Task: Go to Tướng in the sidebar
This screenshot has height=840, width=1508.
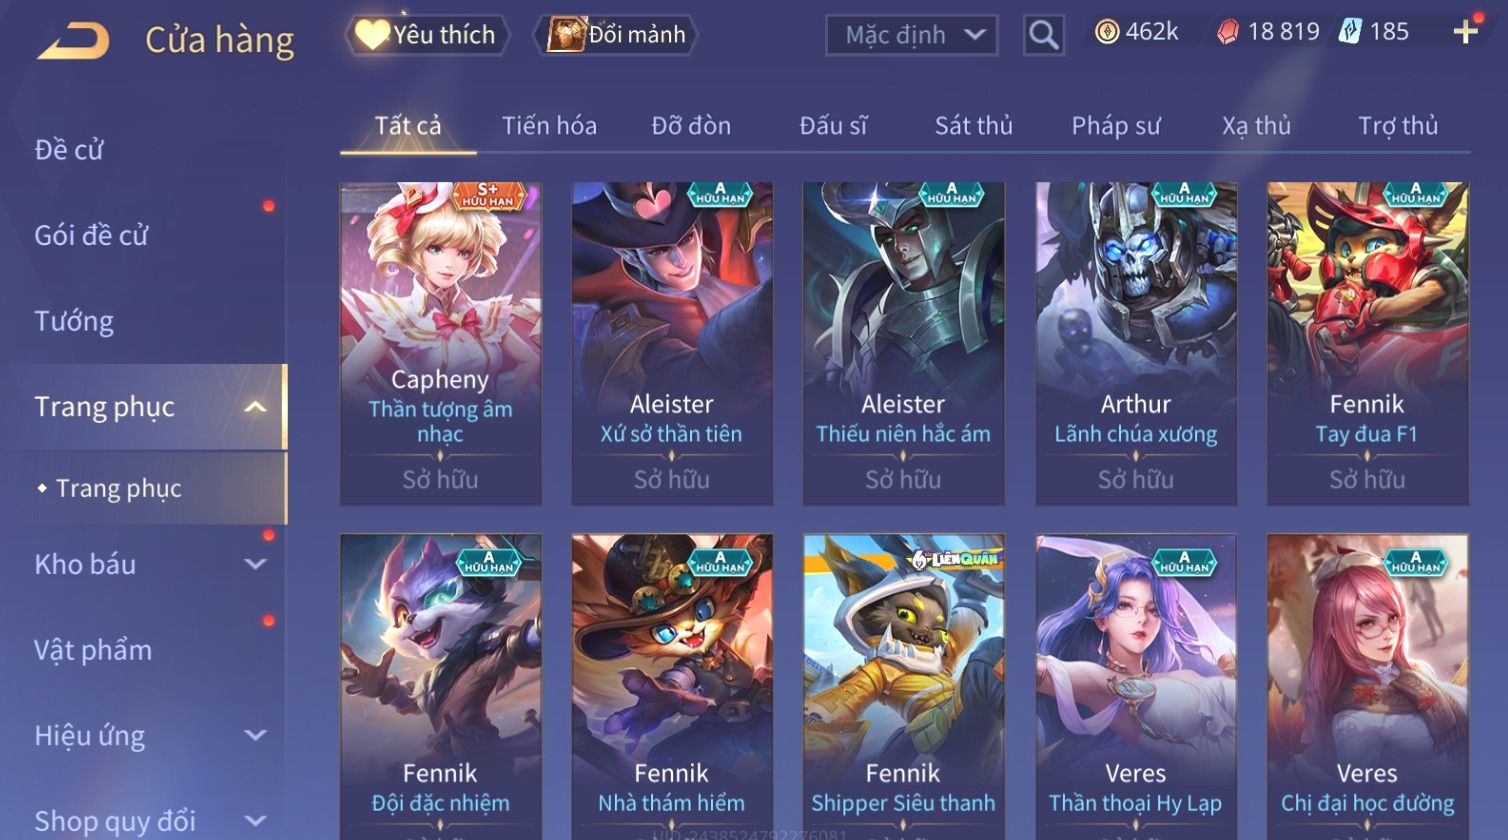Action: (74, 321)
